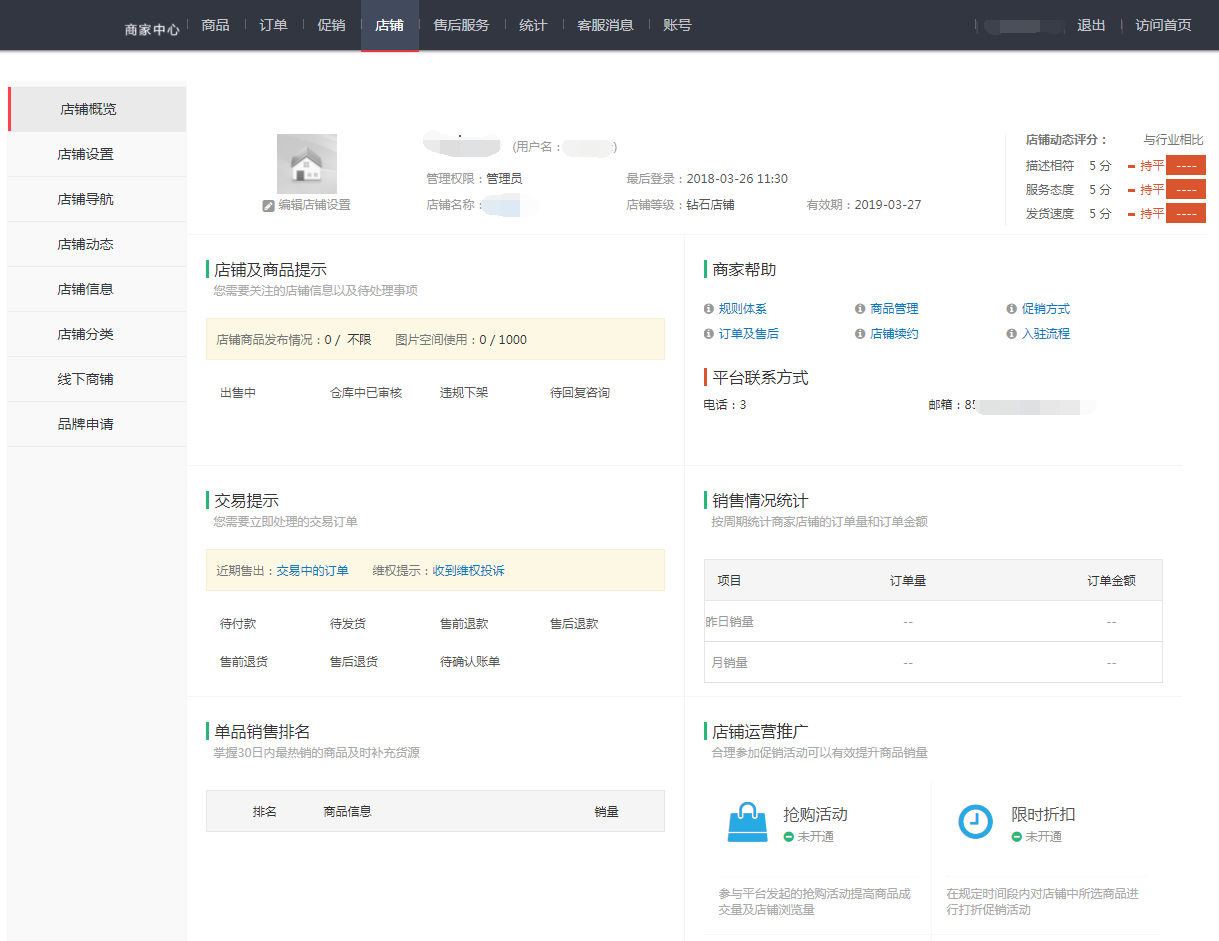The width and height of the screenshot is (1219, 941).
Task: Open the 商品管理 help link
Action: [x=894, y=309]
